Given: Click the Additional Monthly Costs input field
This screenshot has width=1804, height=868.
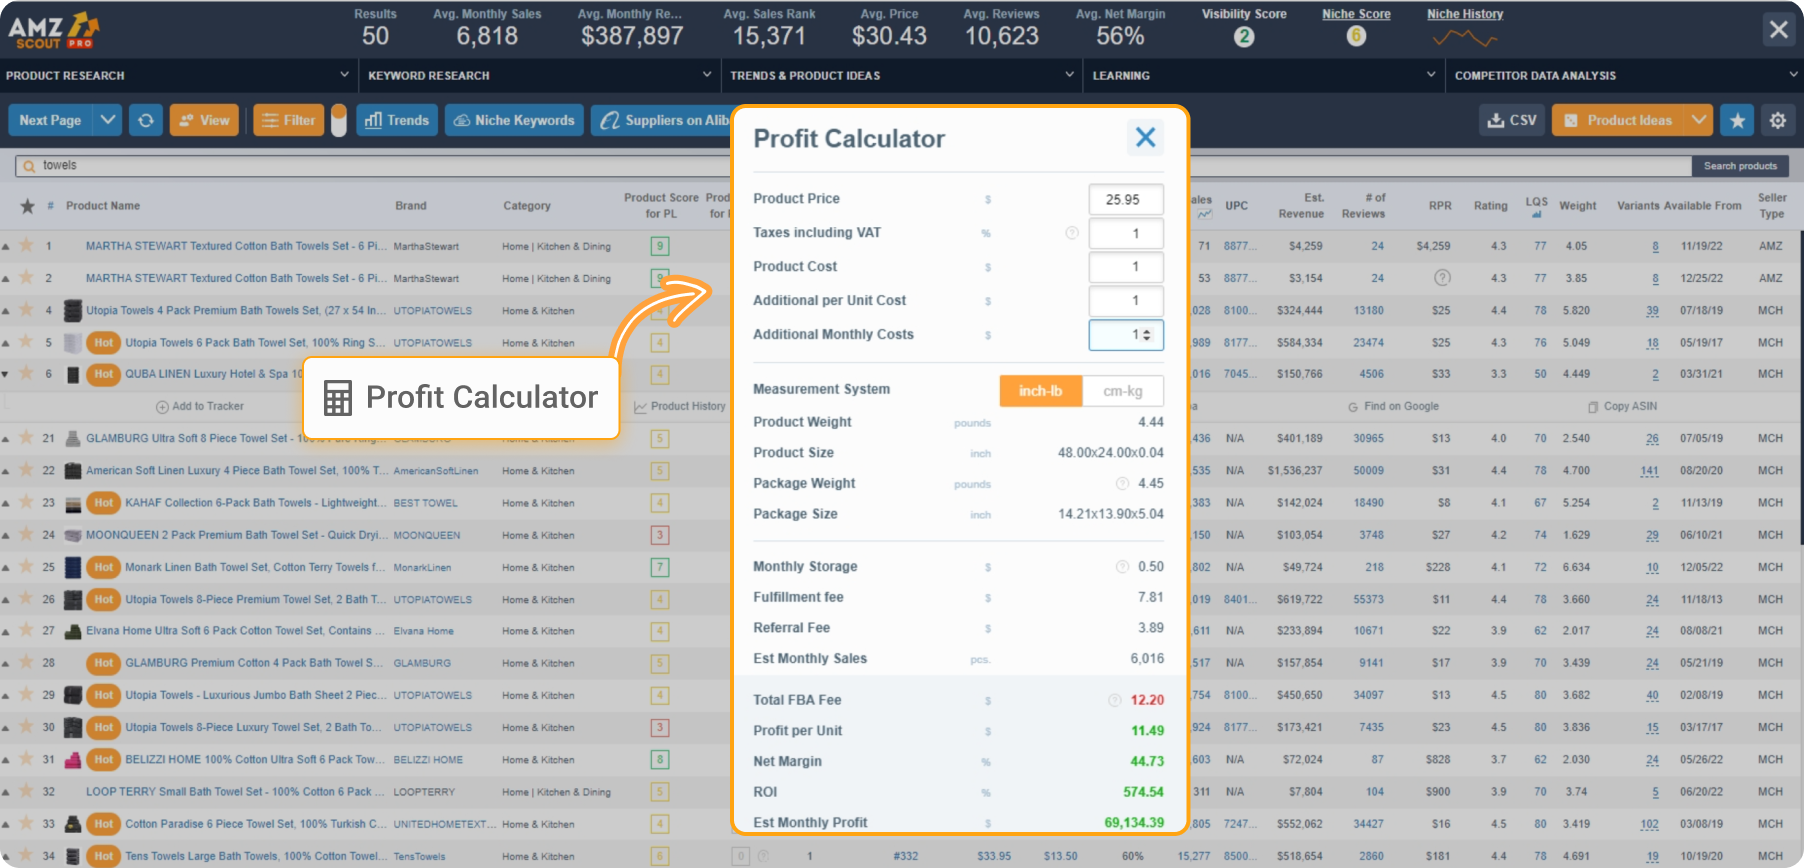Looking at the screenshot, I should 1126,335.
